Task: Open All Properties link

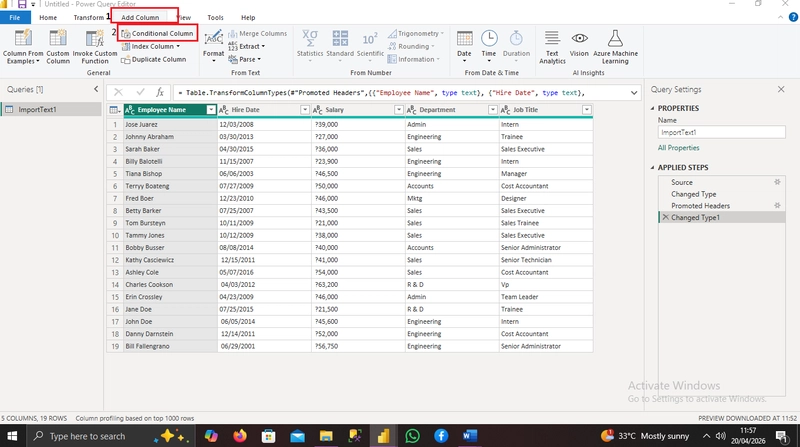Action: pyautogui.click(x=679, y=148)
